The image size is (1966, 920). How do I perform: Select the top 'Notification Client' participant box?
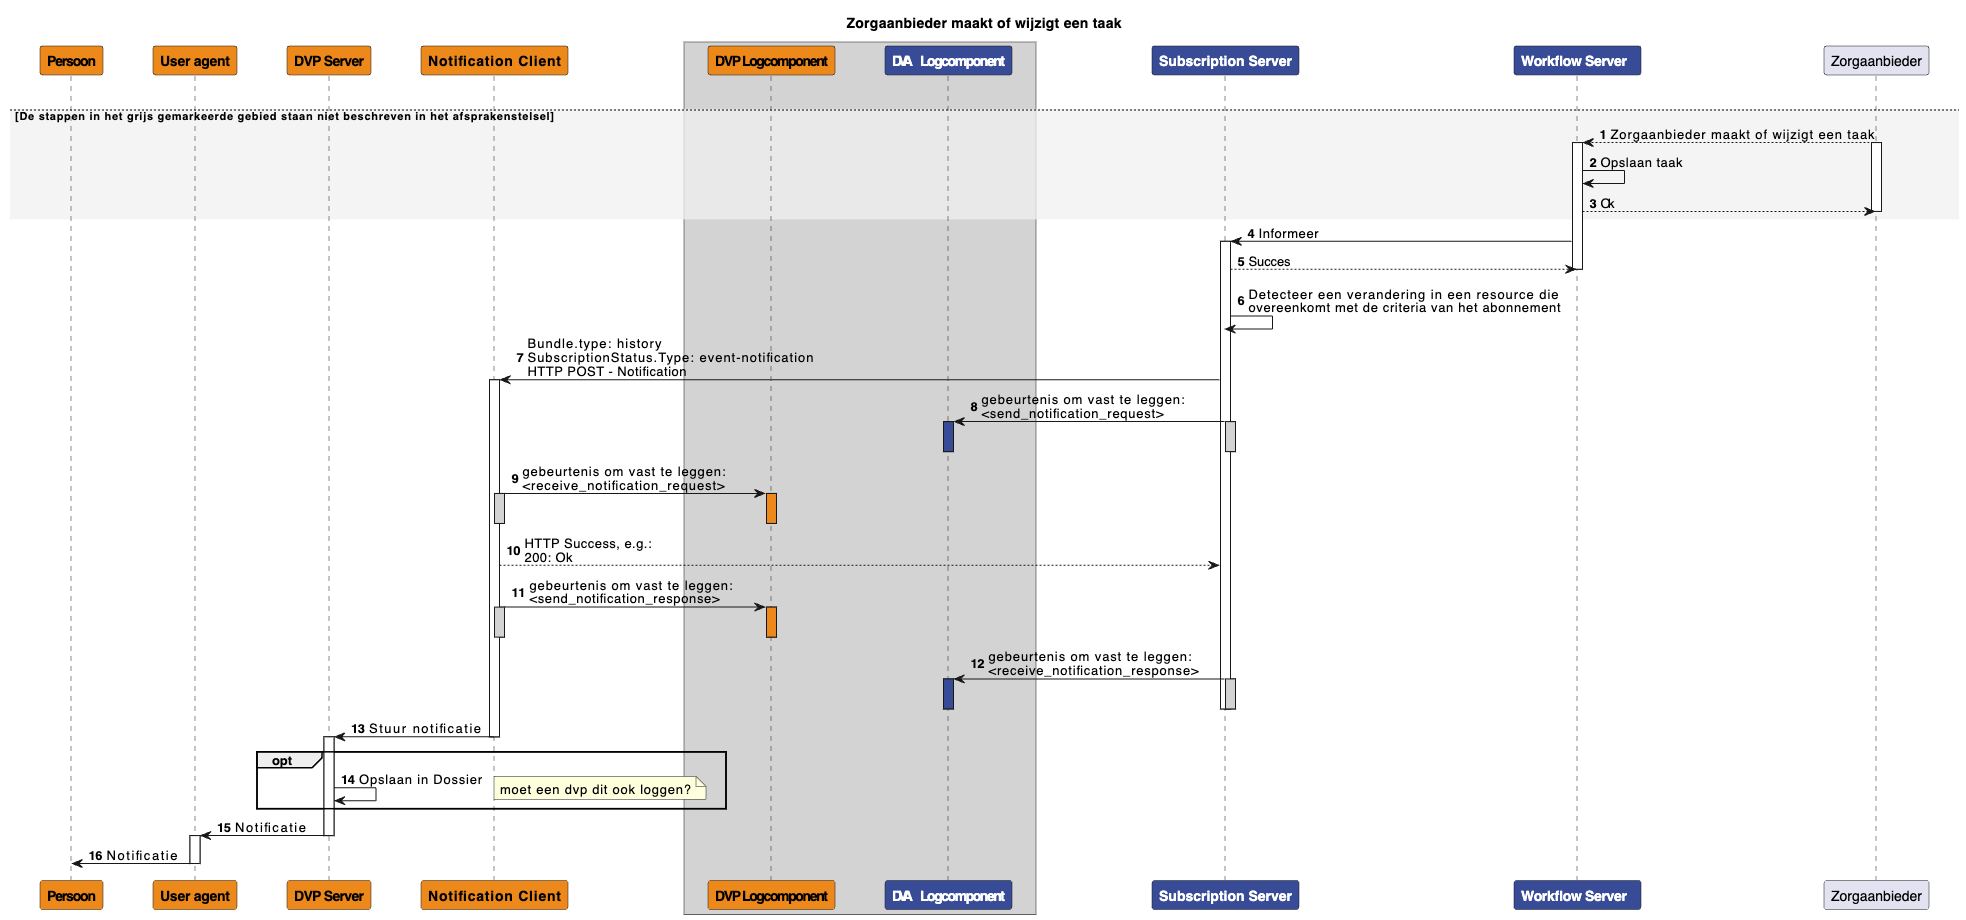[x=494, y=61]
